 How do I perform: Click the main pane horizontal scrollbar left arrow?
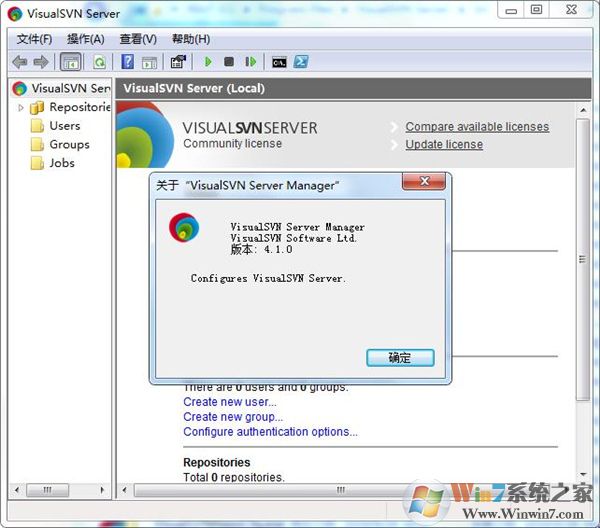pyautogui.click(x=124, y=489)
